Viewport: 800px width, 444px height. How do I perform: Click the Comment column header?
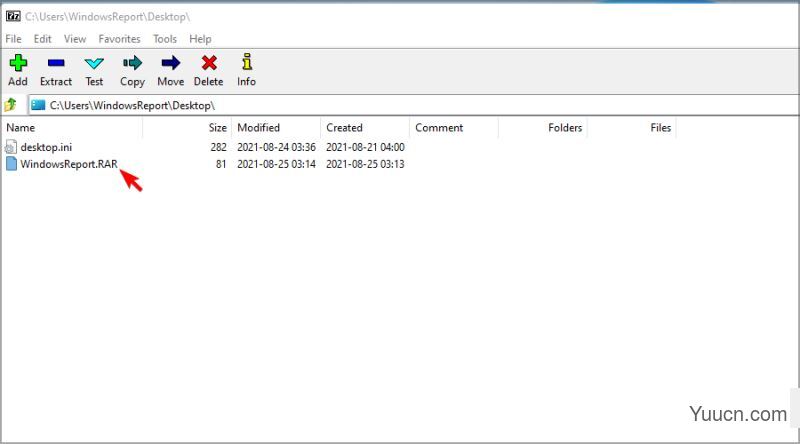coord(454,128)
